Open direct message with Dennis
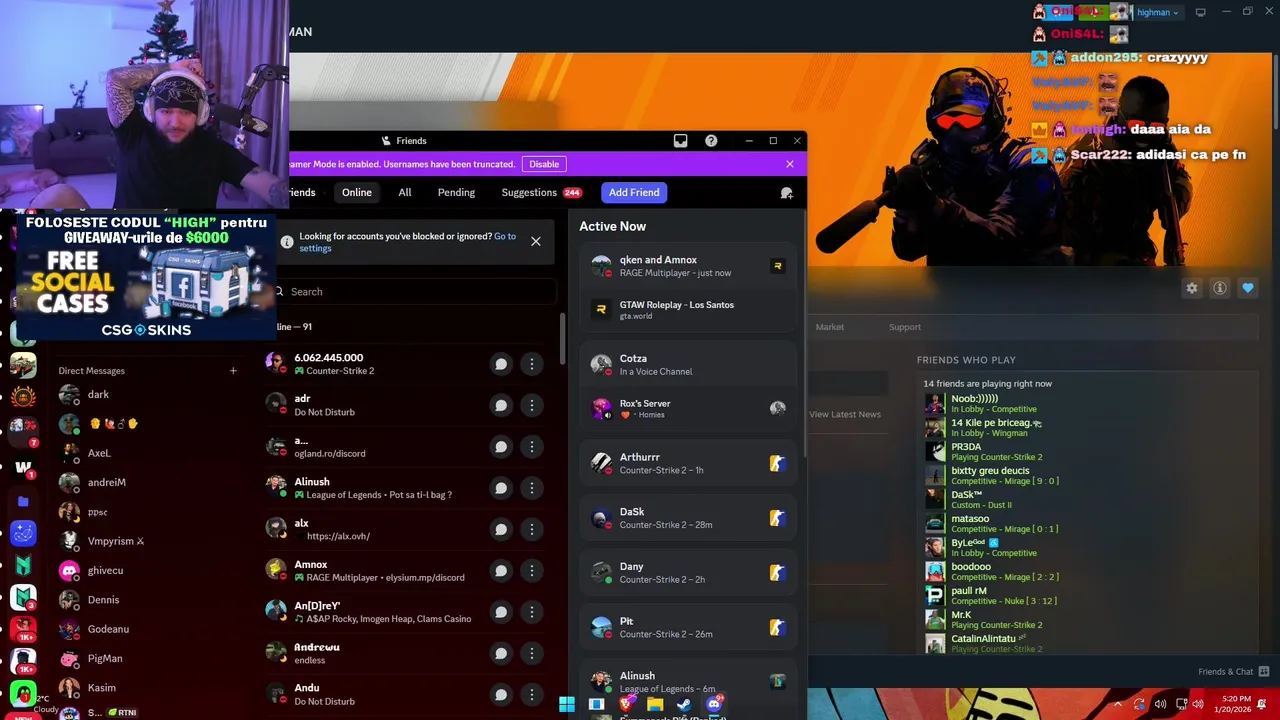Image resolution: width=1280 pixels, height=720 pixels. click(150, 600)
